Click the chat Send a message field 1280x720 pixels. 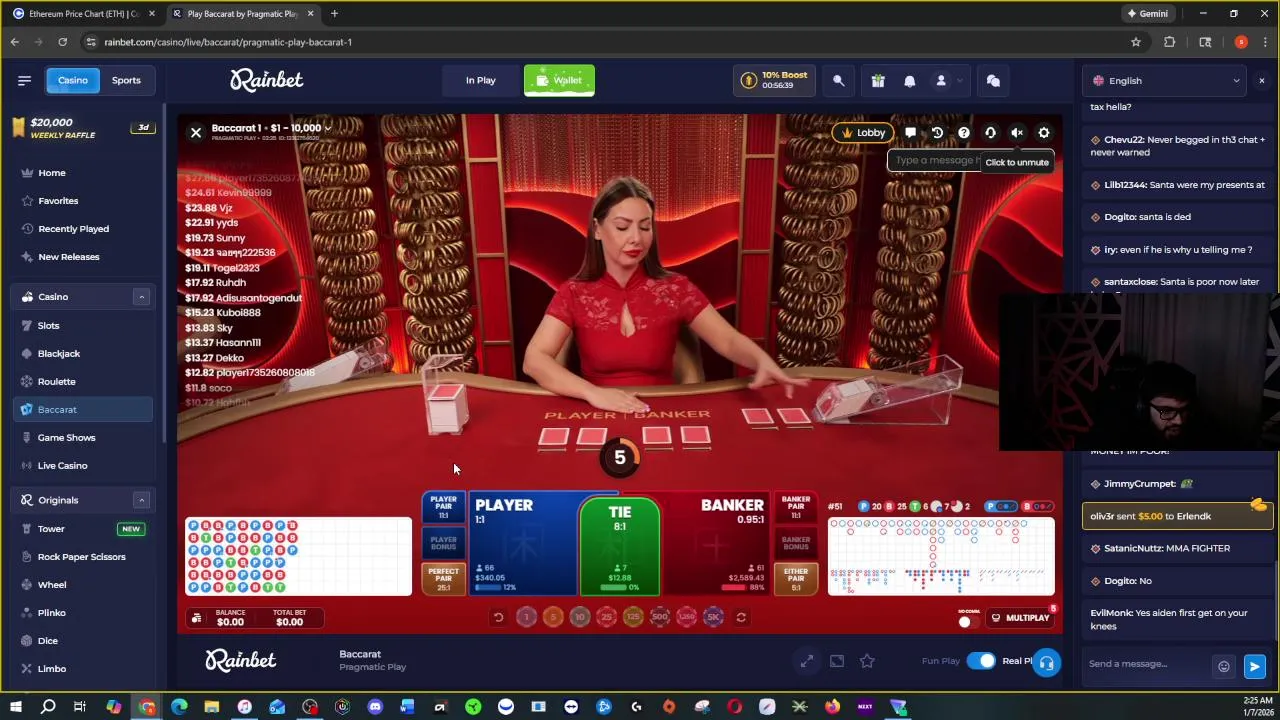(1147, 664)
